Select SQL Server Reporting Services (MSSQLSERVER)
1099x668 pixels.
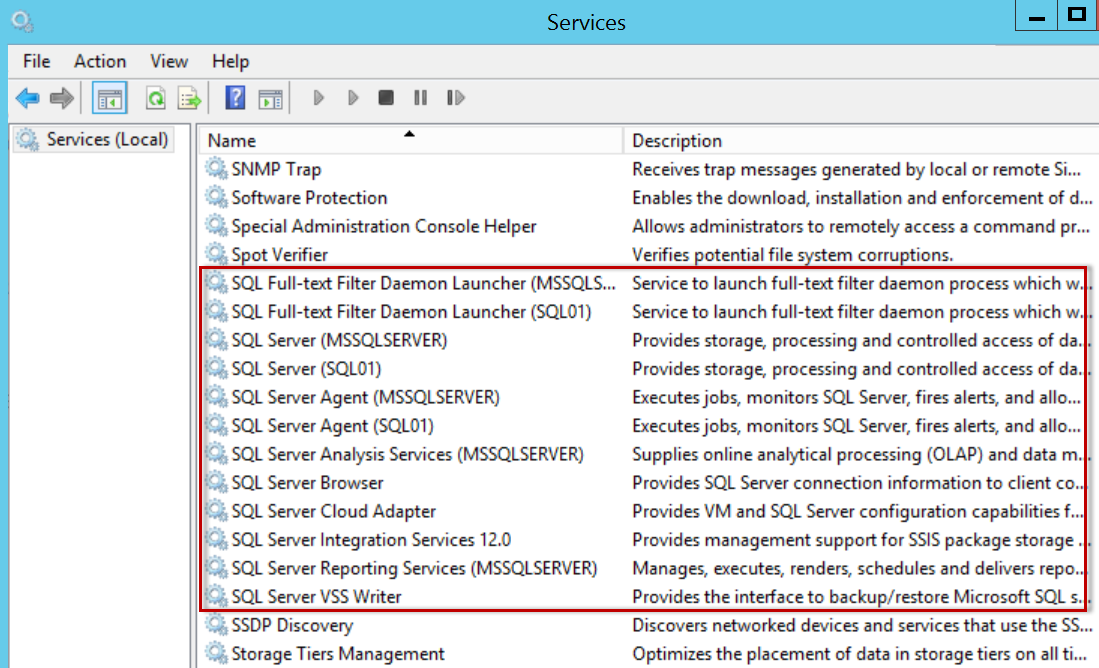coord(414,568)
